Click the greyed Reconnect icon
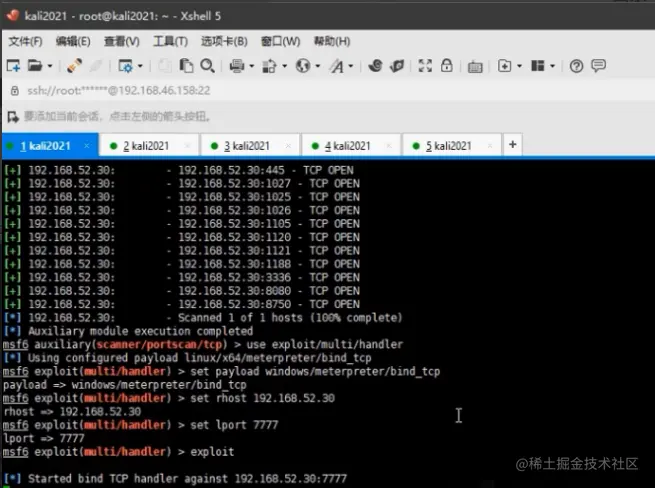655x488 pixels. click(x=96, y=66)
